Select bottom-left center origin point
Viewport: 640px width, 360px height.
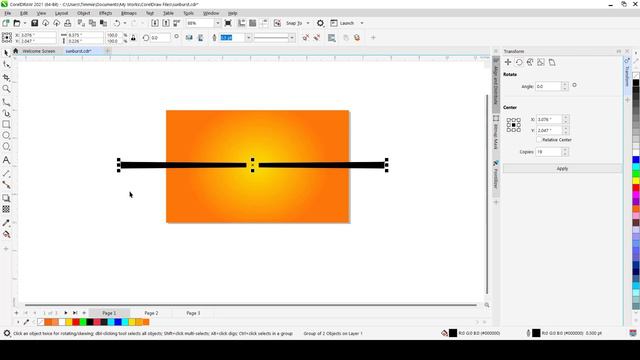point(509,130)
